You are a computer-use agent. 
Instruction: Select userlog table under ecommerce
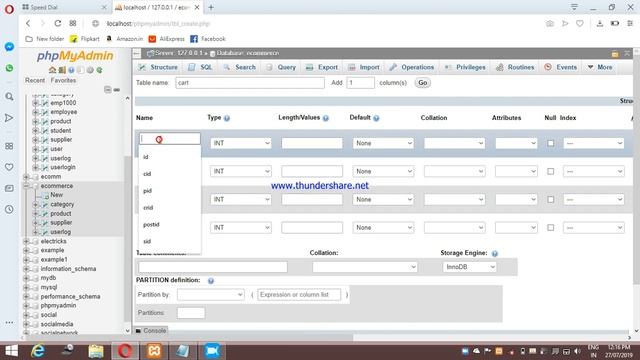(60, 232)
